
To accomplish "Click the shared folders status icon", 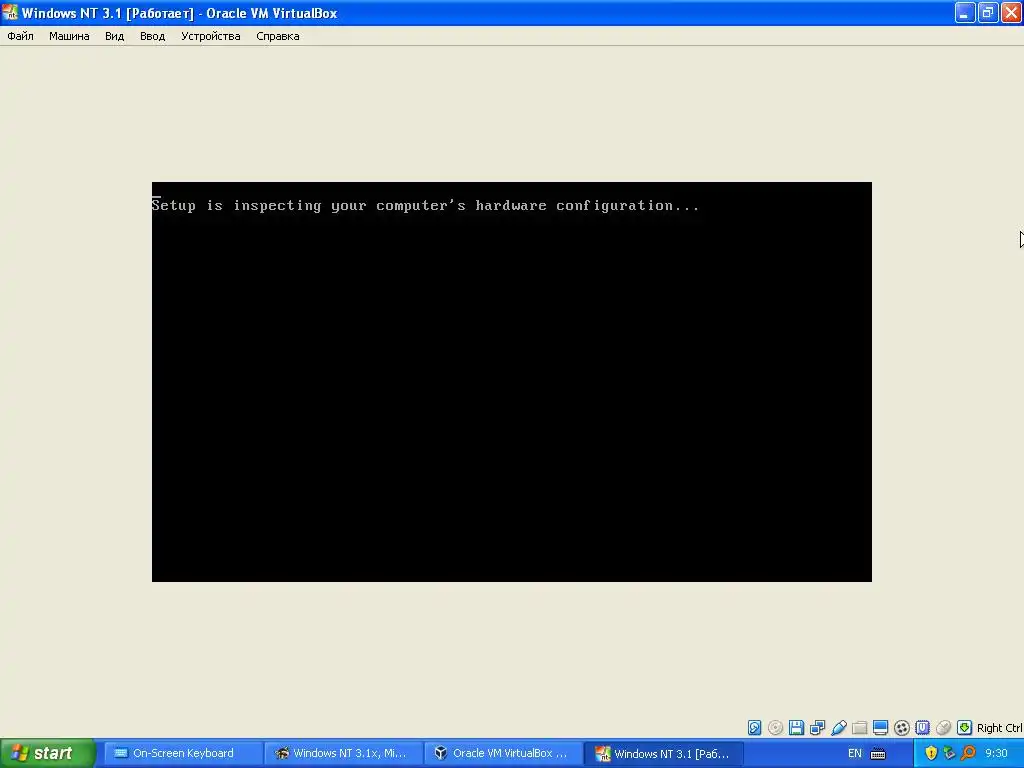I will tap(859, 728).
